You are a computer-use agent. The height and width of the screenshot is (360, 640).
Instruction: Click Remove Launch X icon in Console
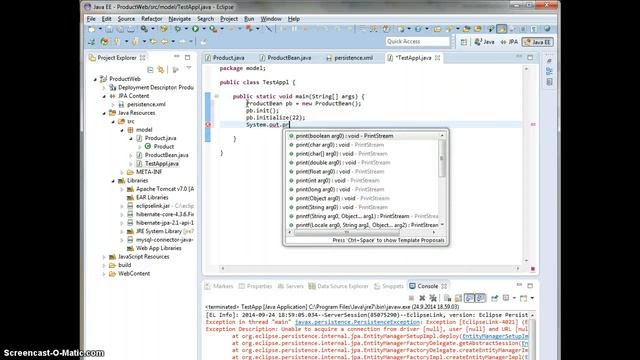coord(422,298)
